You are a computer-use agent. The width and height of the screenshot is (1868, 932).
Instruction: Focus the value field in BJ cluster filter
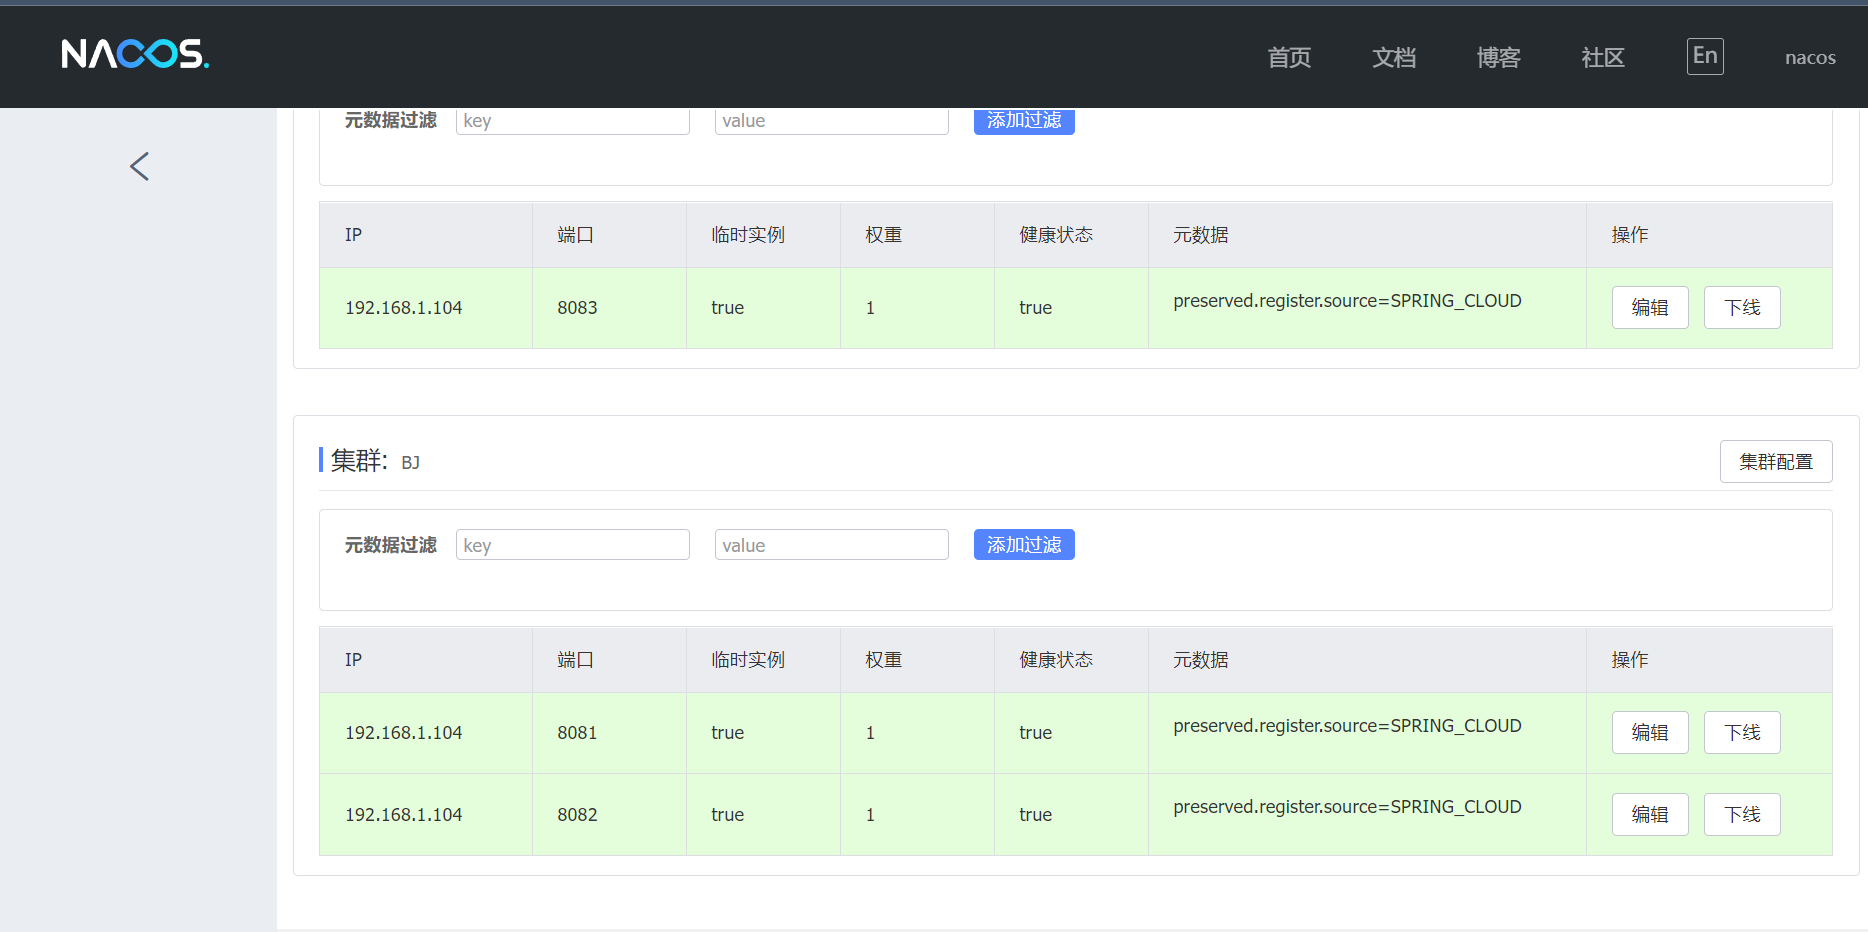pyautogui.click(x=831, y=545)
